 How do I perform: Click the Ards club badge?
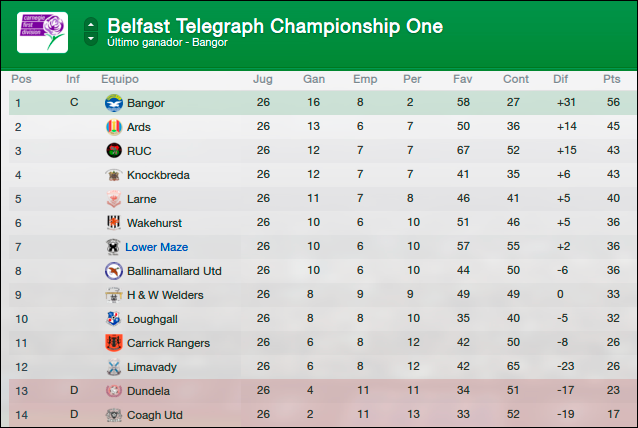pyautogui.click(x=114, y=127)
